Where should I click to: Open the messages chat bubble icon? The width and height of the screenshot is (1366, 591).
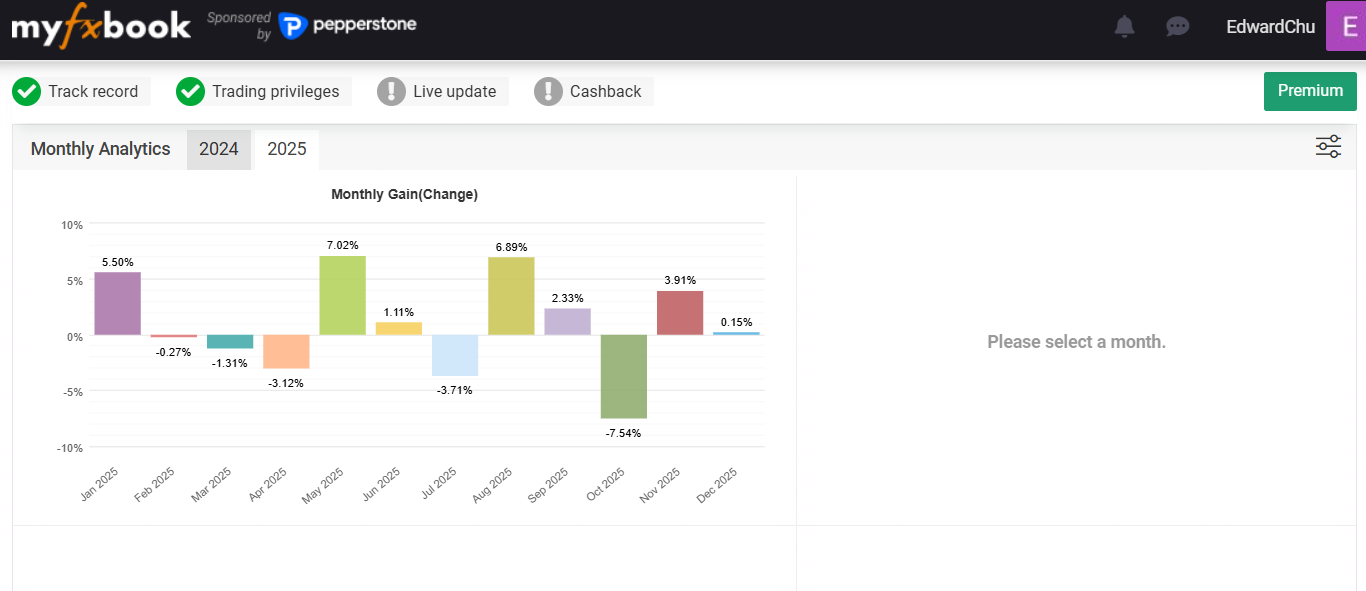(1178, 27)
